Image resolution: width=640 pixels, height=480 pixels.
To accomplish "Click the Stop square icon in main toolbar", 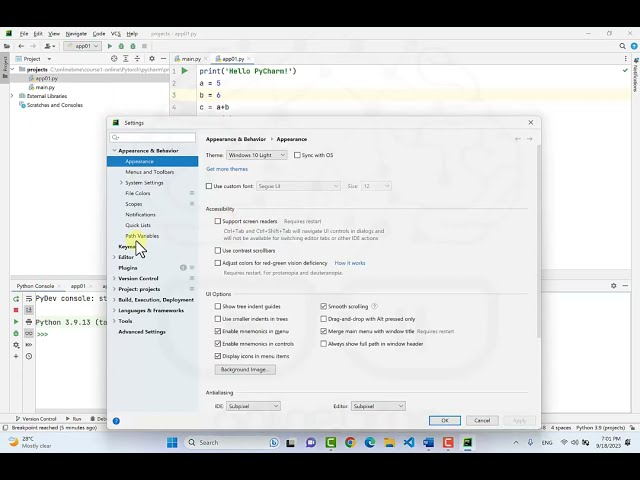I will [x=144, y=46].
